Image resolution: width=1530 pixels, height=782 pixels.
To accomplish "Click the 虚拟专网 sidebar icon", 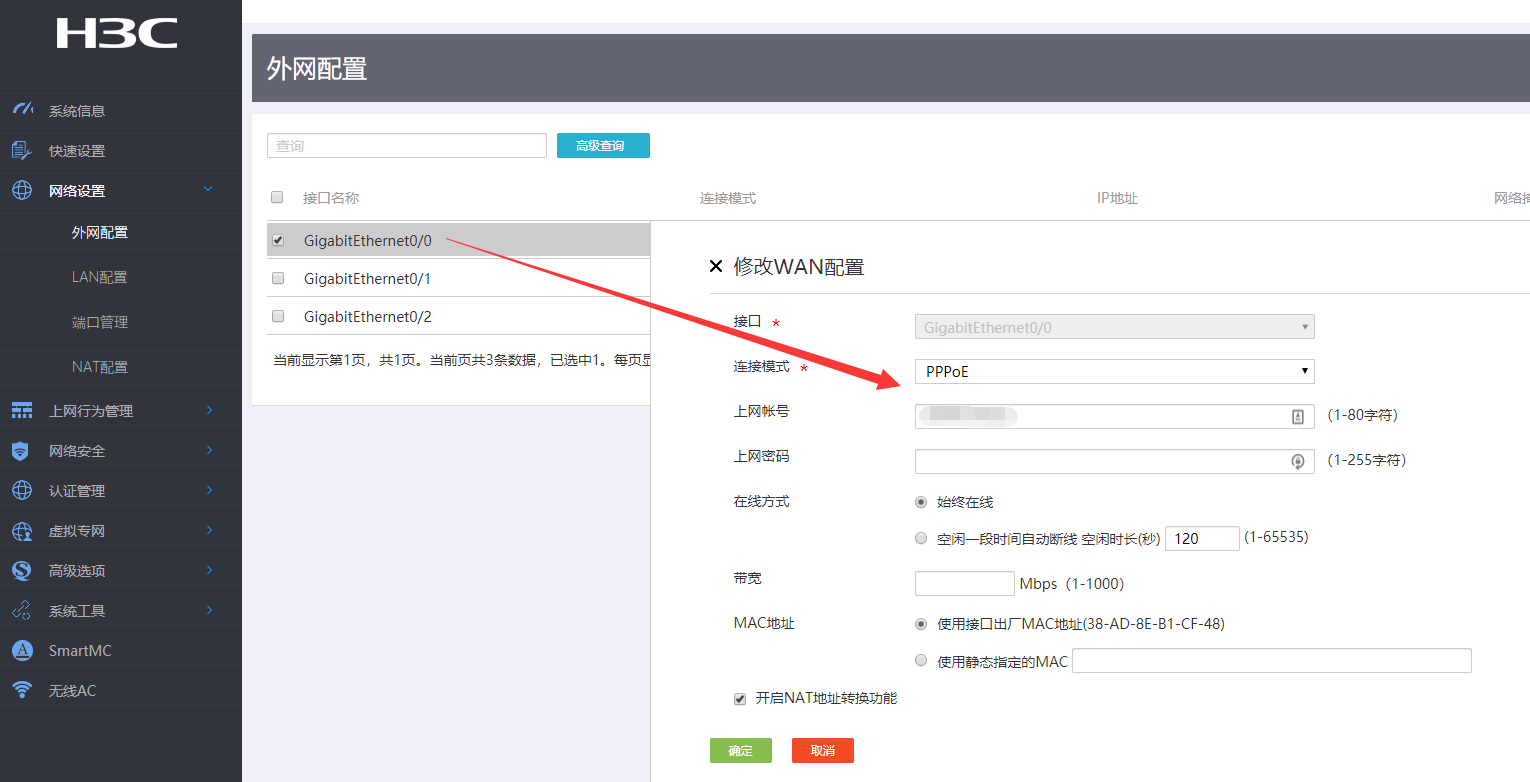I will pos(22,530).
